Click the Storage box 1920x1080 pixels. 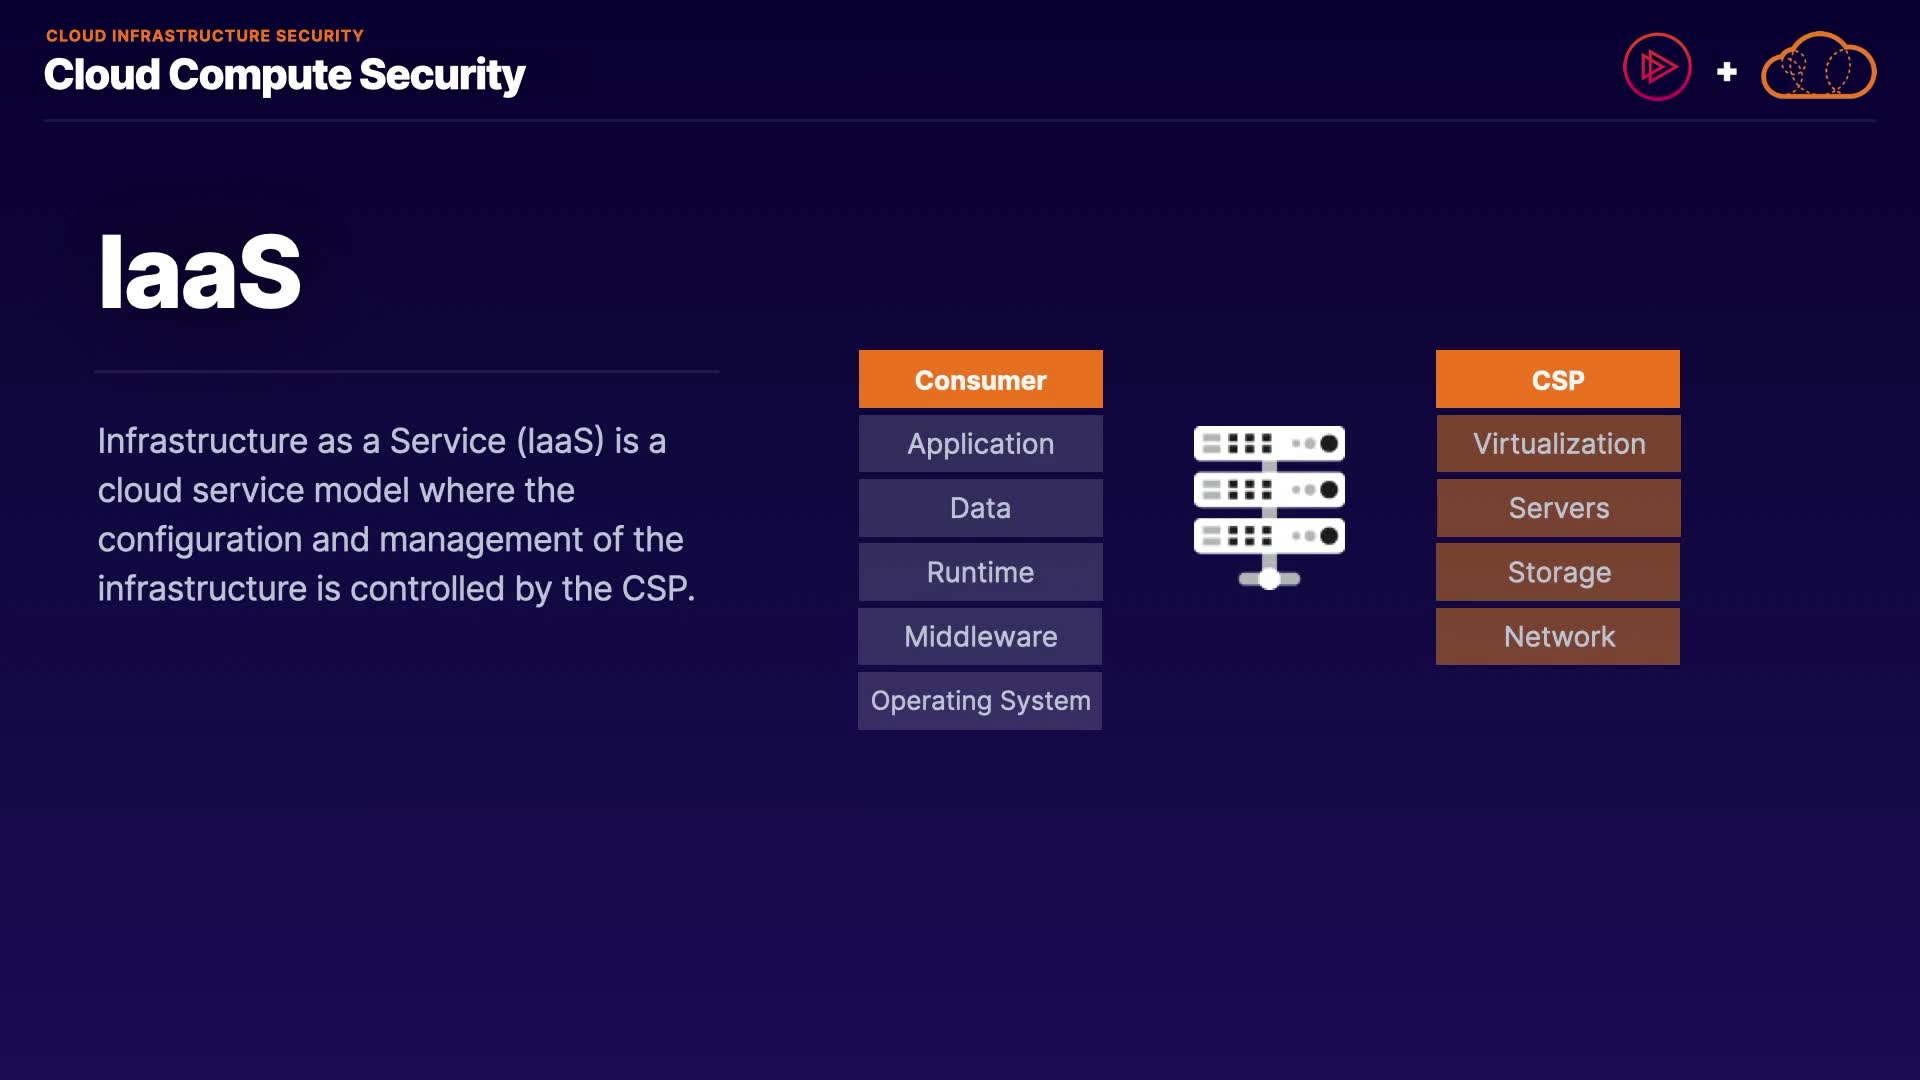1558,572
